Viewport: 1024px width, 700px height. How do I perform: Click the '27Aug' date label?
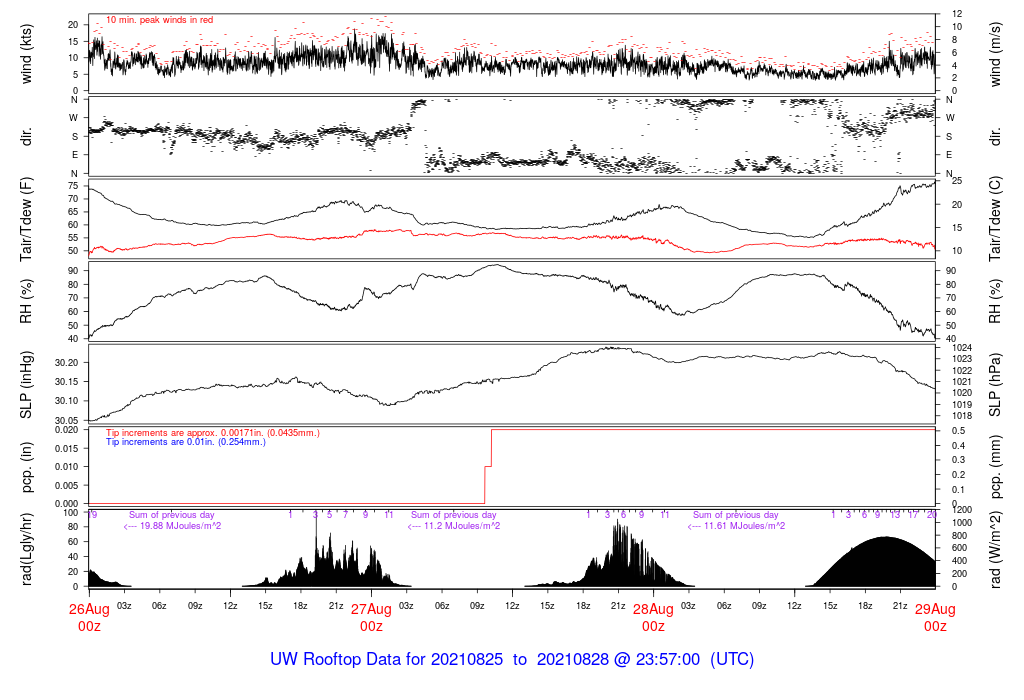(x=371, y=609)
